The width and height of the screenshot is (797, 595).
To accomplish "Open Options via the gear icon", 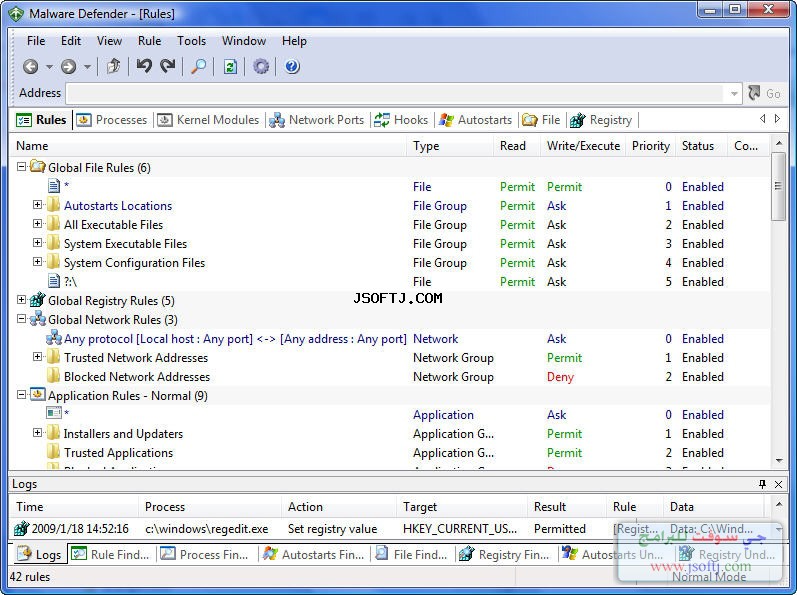I will point(261,67).
